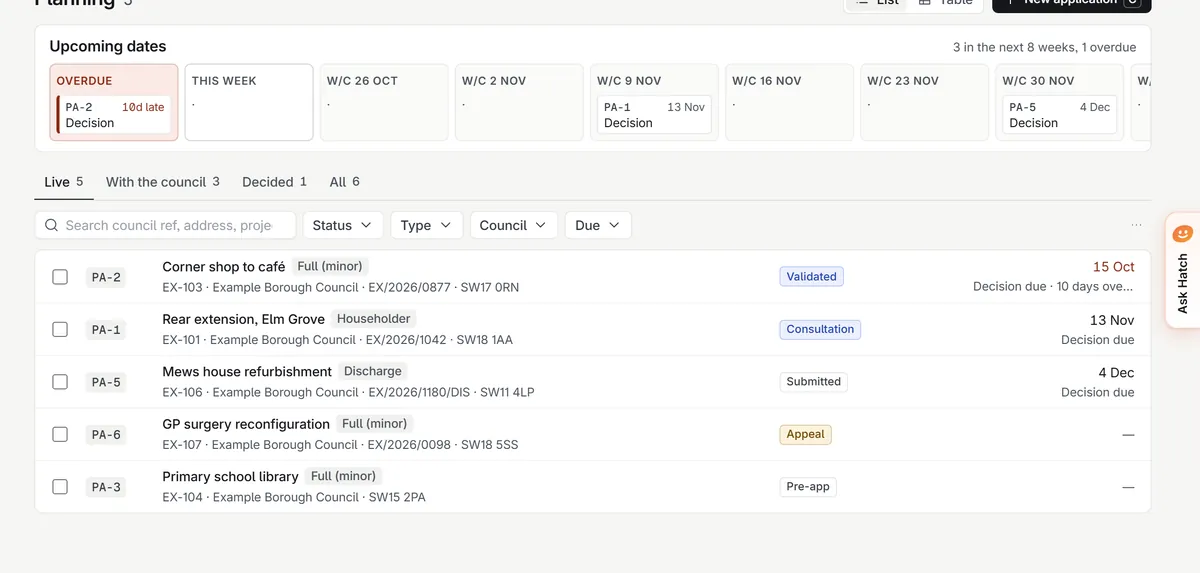Click the Pre-app status badge
Image resolution: width=1200 pixels, height=573 pixels.
pos(808,487)
